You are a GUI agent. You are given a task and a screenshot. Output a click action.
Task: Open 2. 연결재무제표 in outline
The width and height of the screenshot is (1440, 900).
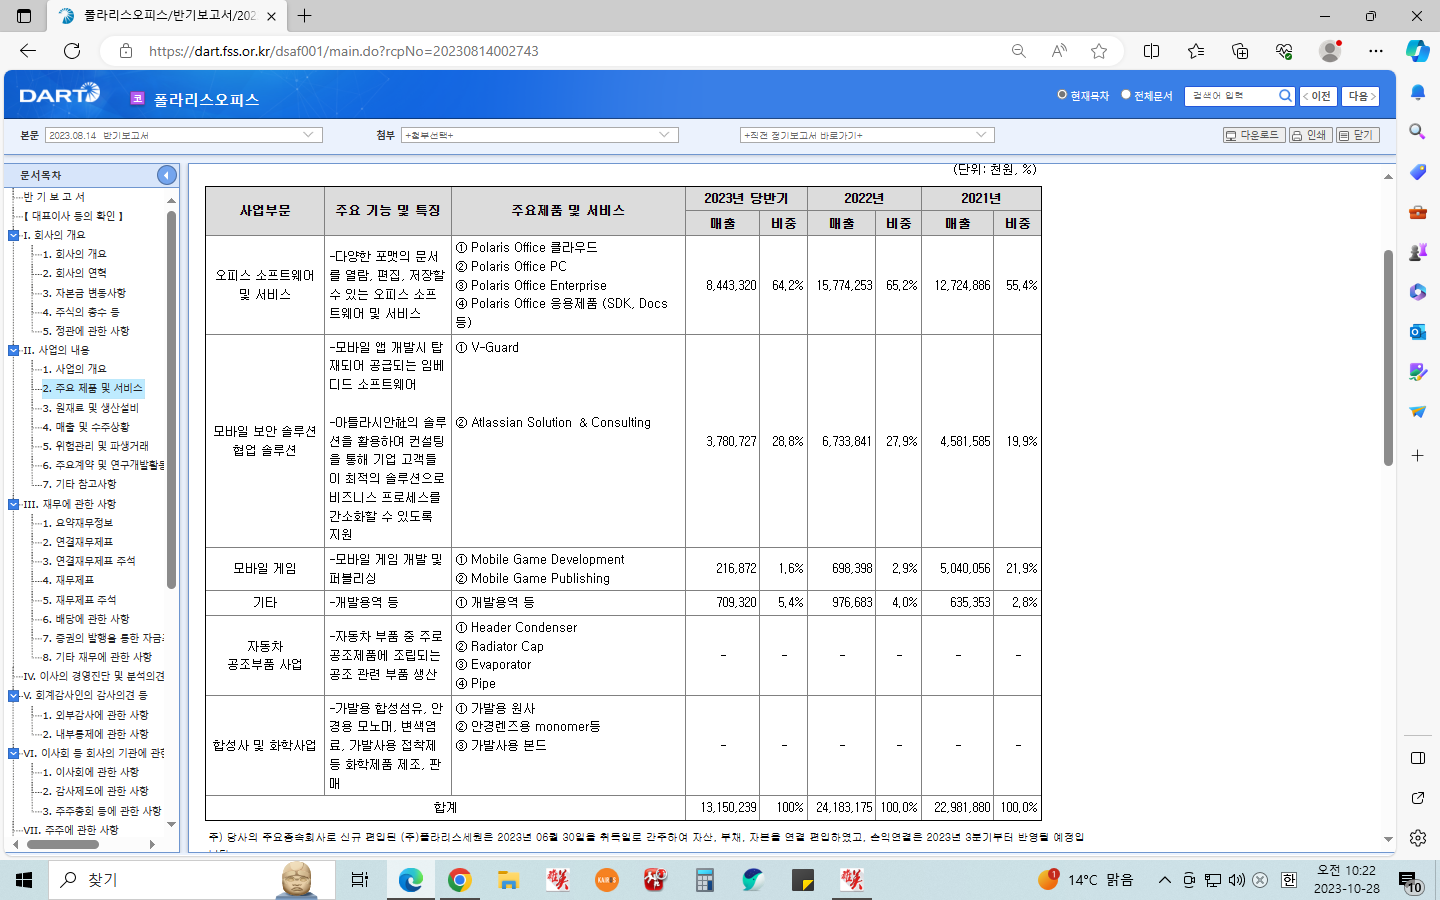[x=78, y=542]
